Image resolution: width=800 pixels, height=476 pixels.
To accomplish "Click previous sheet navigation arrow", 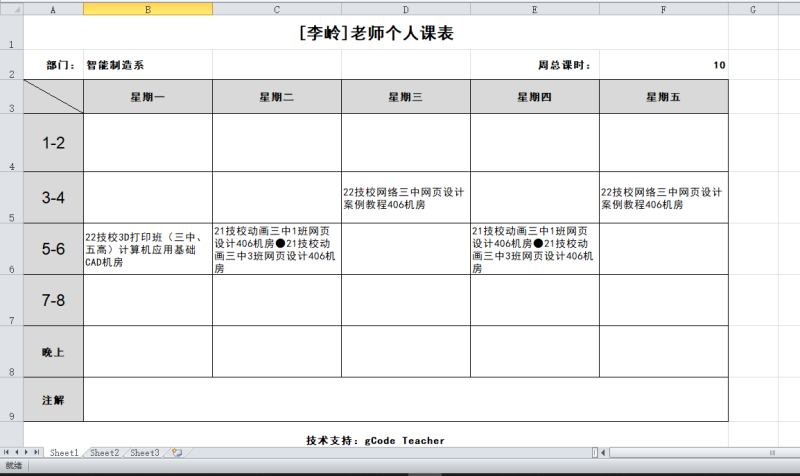I will click(x=16, y=453).
